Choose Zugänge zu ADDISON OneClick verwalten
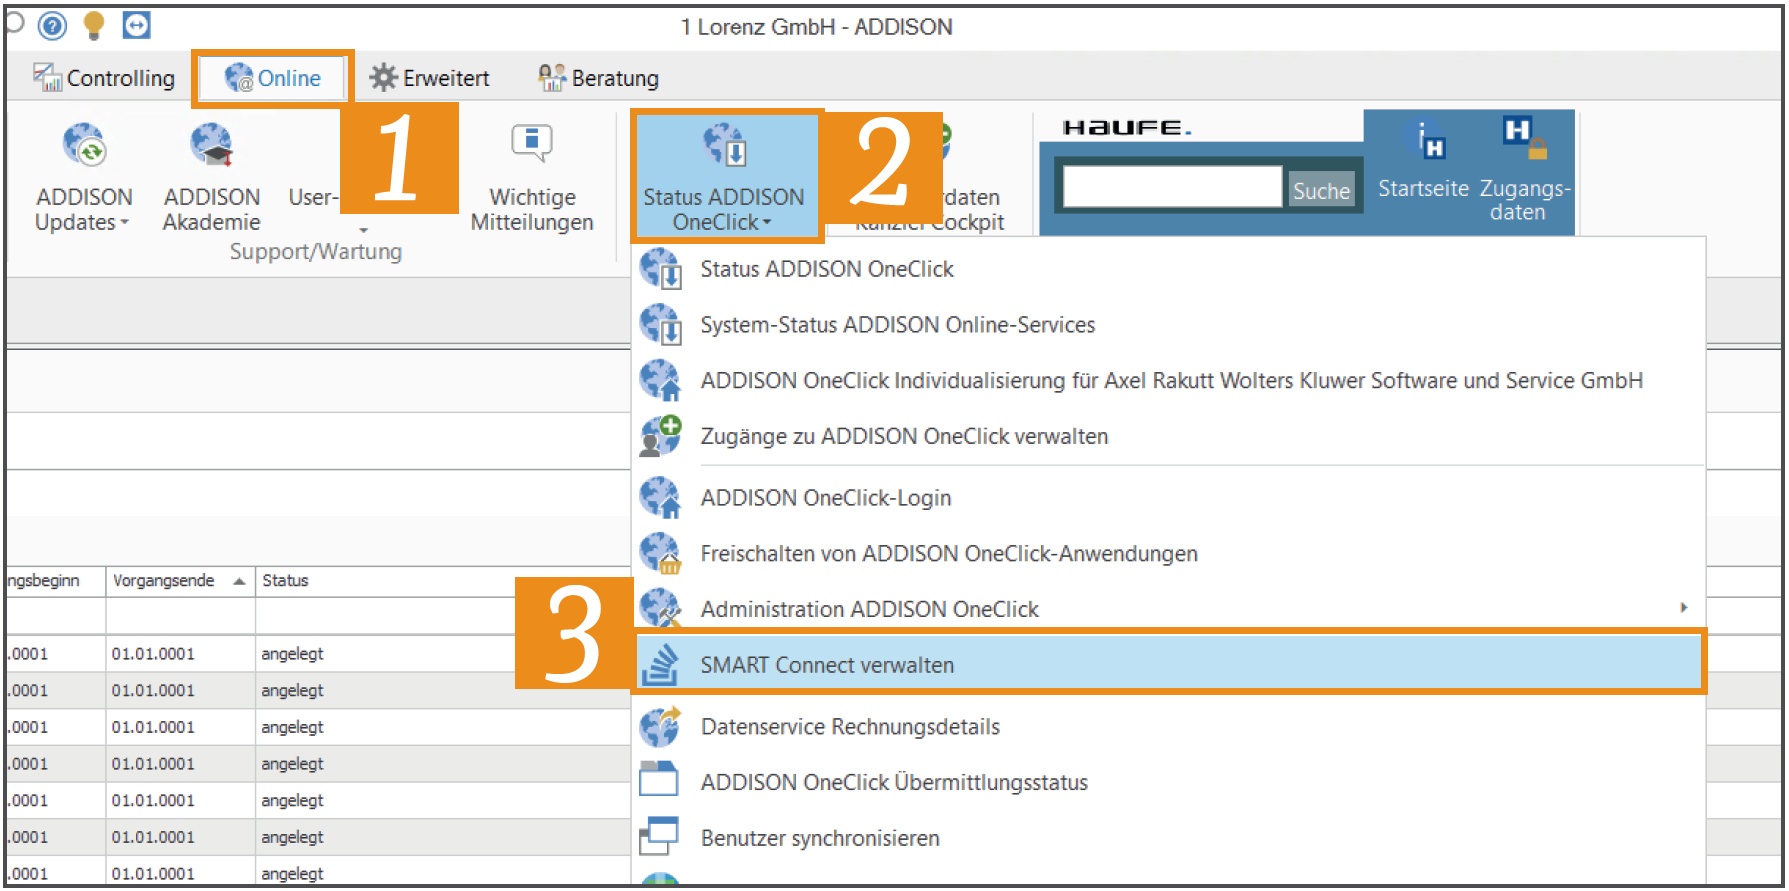 click(x=1170, y=437)
